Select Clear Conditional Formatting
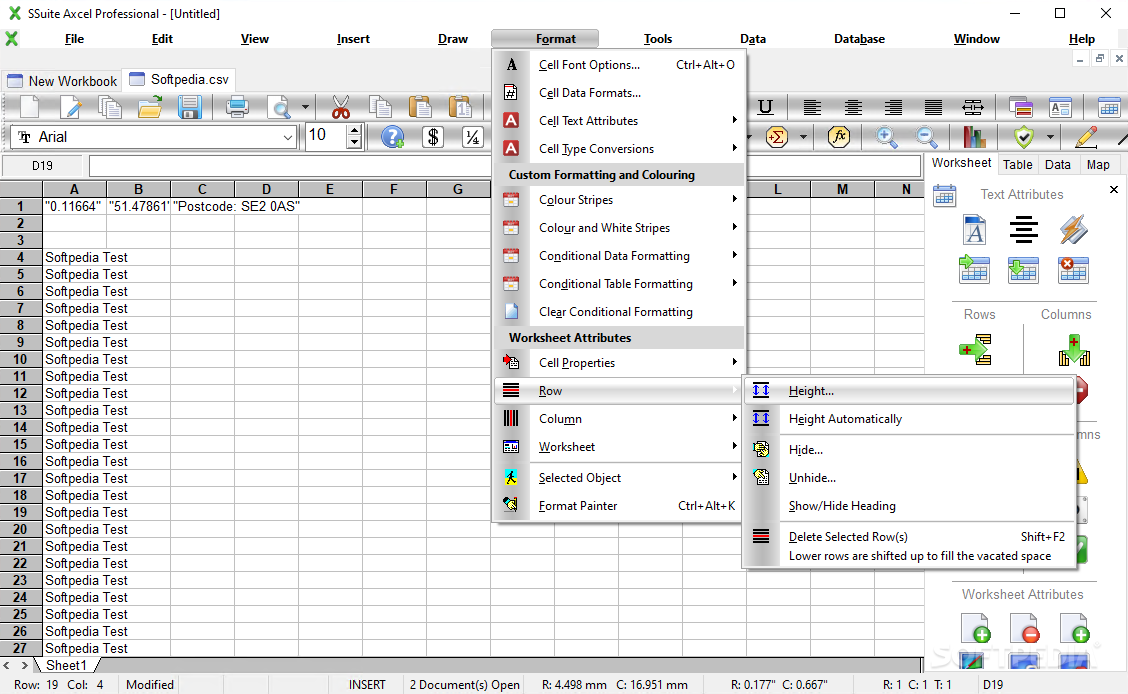Image resolution: width=1128 pixels, height=694 pixels. [619, 311]
